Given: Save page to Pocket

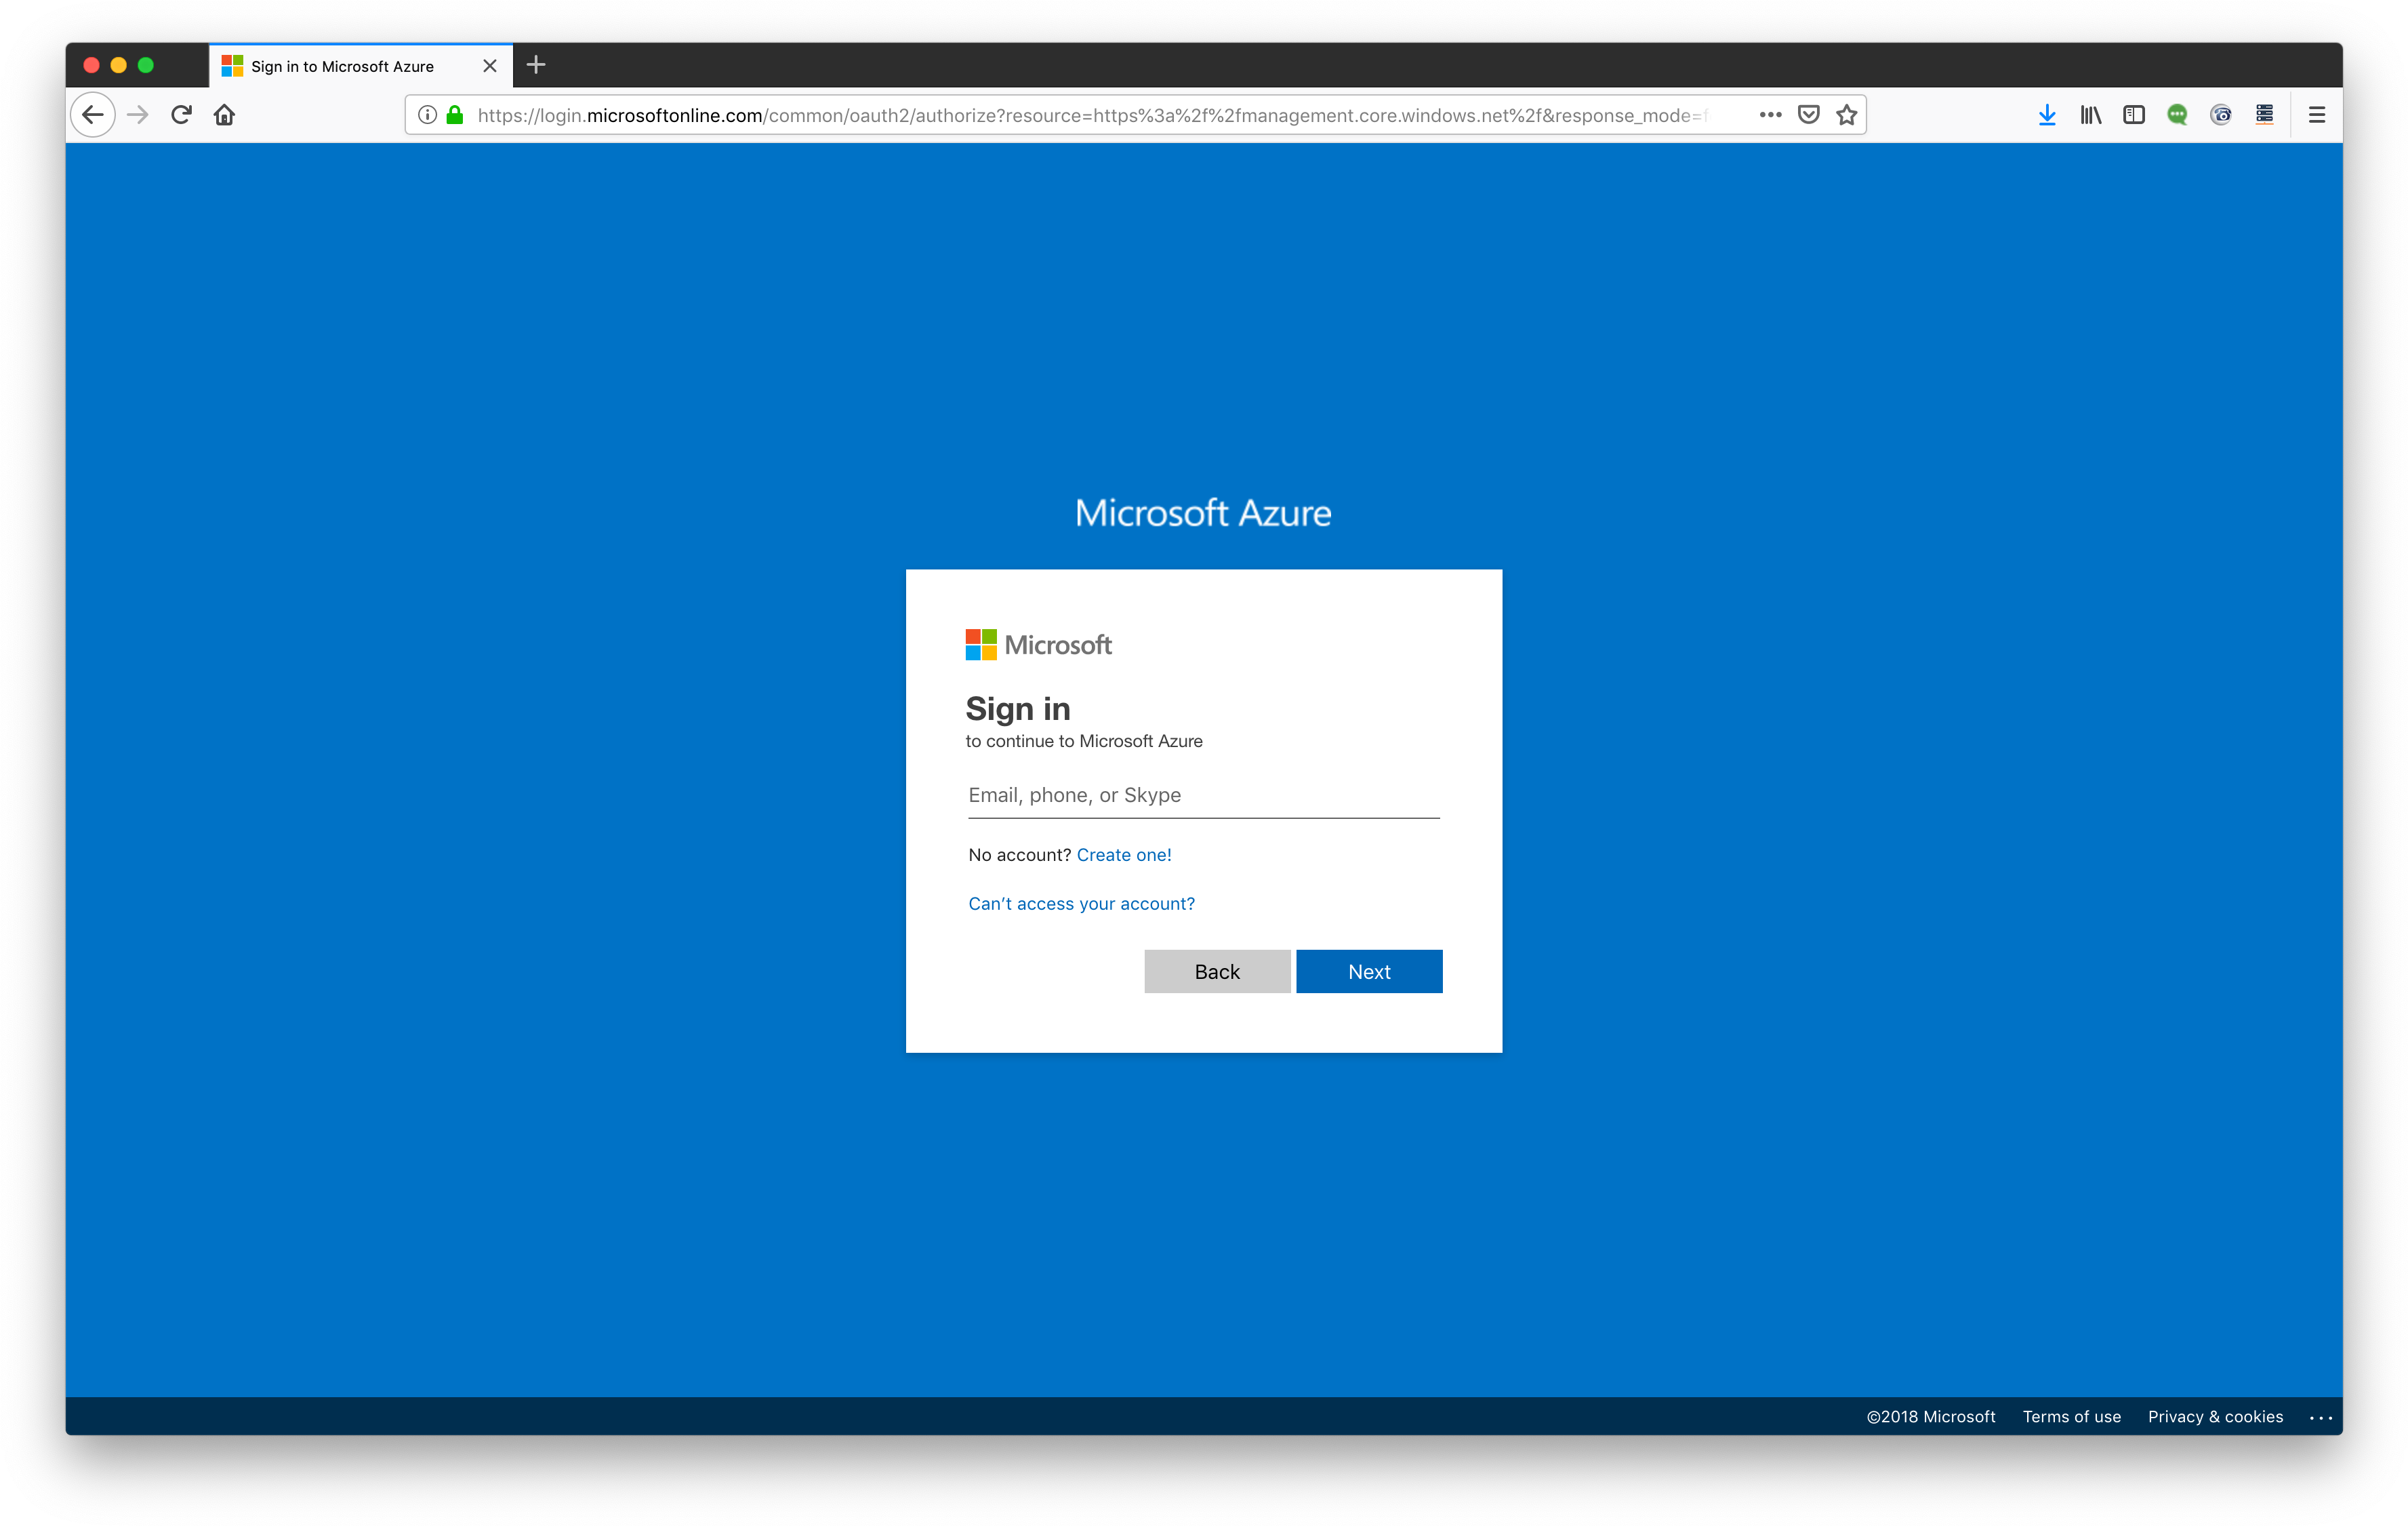Looking at the screenshot, I should click(x=1808, y=115).
